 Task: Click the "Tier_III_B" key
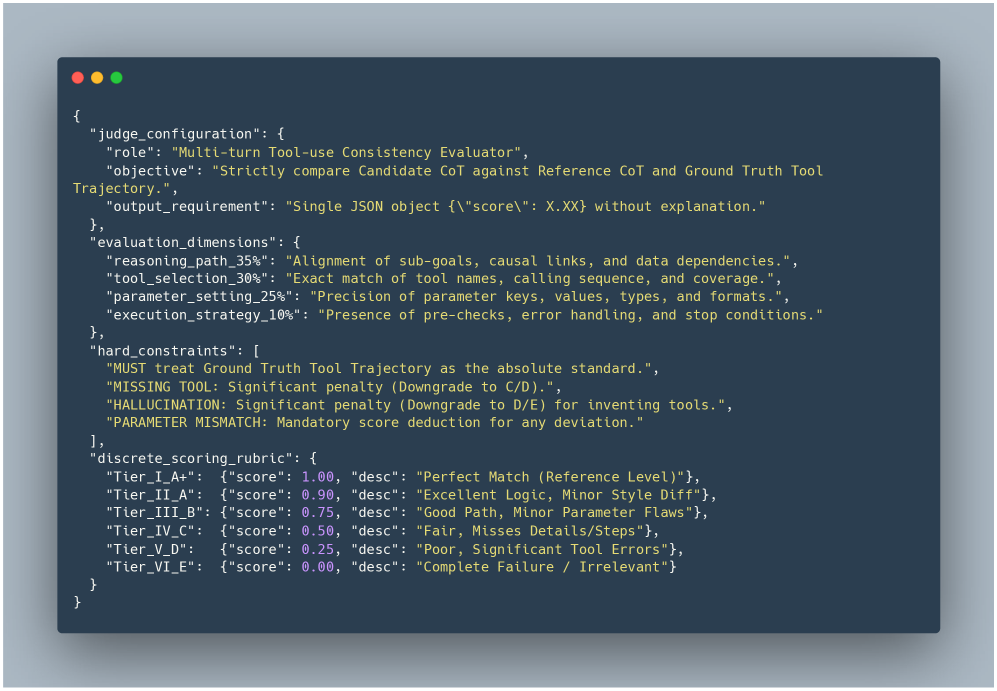154,512
